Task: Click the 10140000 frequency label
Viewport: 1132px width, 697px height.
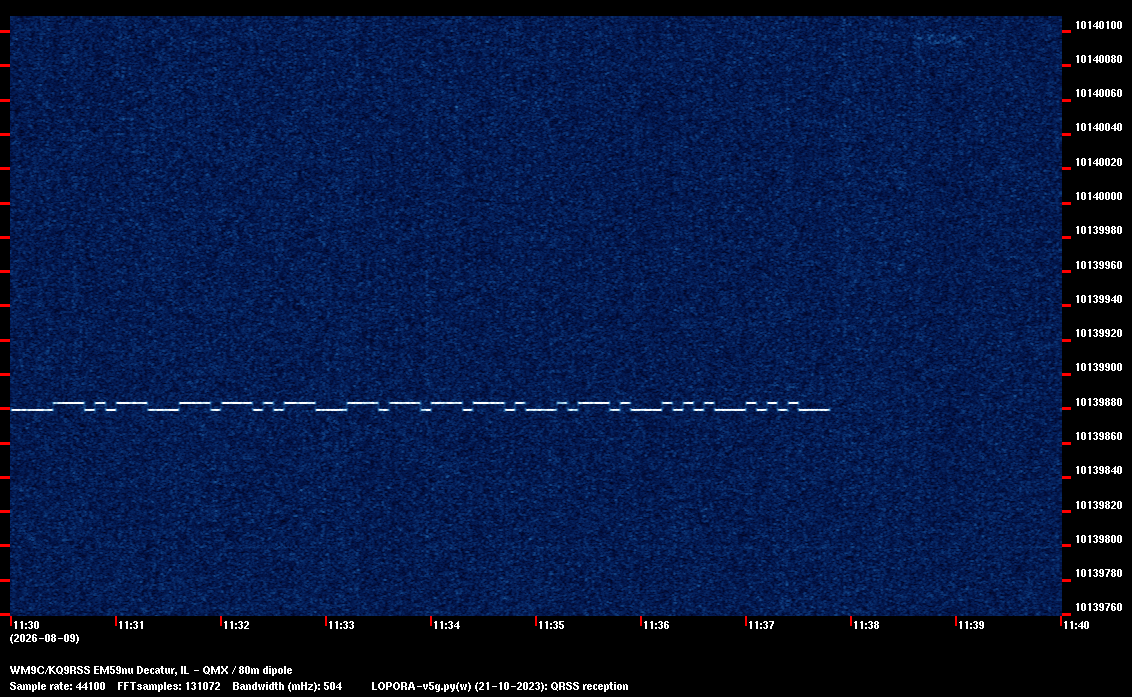Action: pyautogui.click(x=1098, y=196)
